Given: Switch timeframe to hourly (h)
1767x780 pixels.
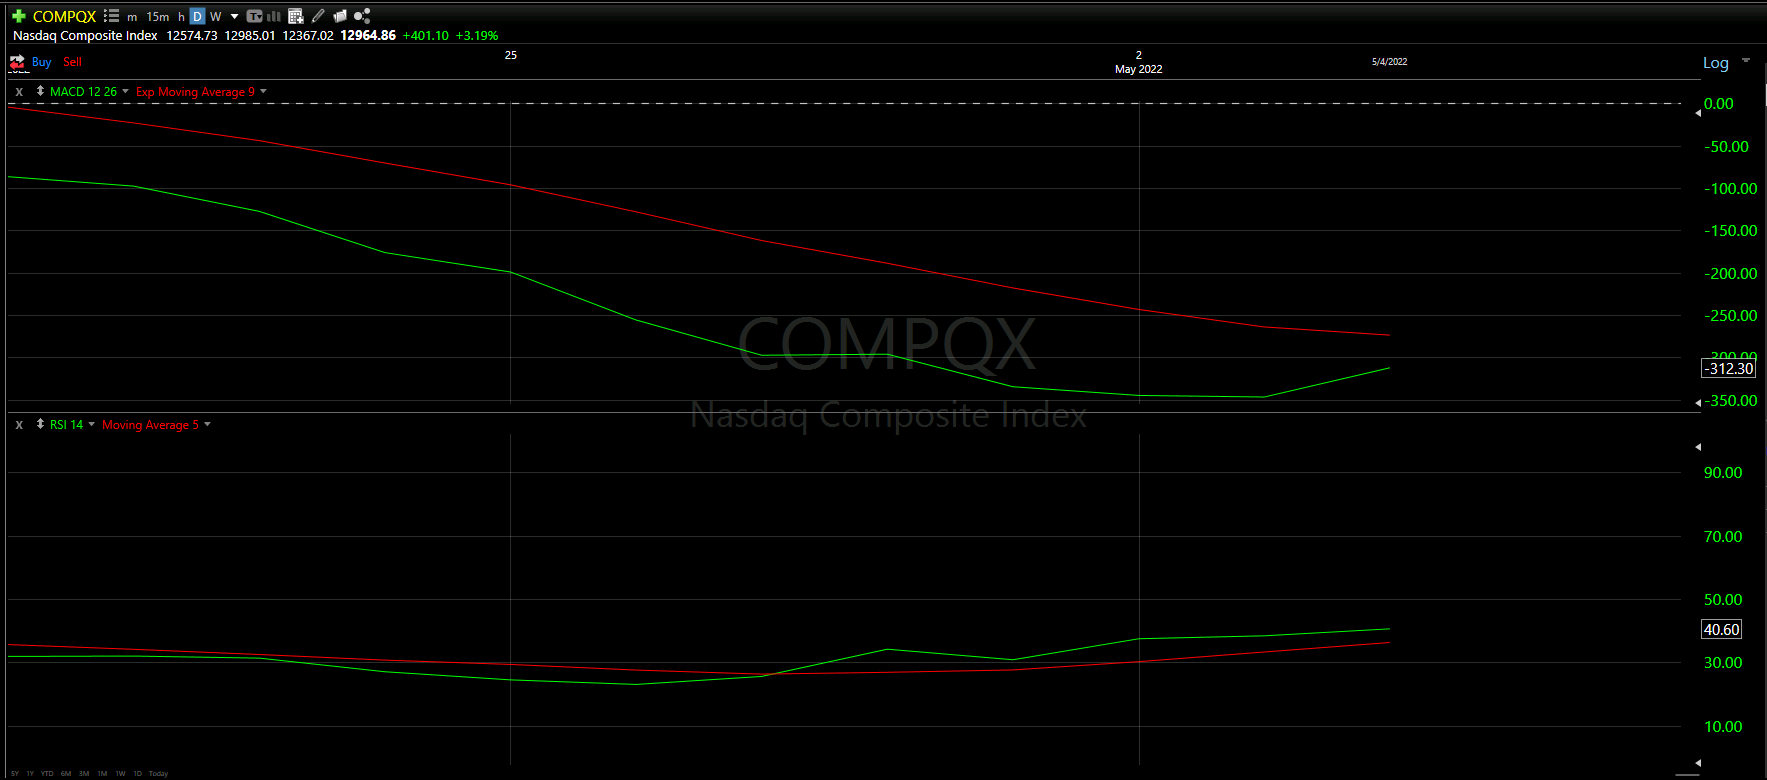Looking at the screenshot, I should click(181, 17).
